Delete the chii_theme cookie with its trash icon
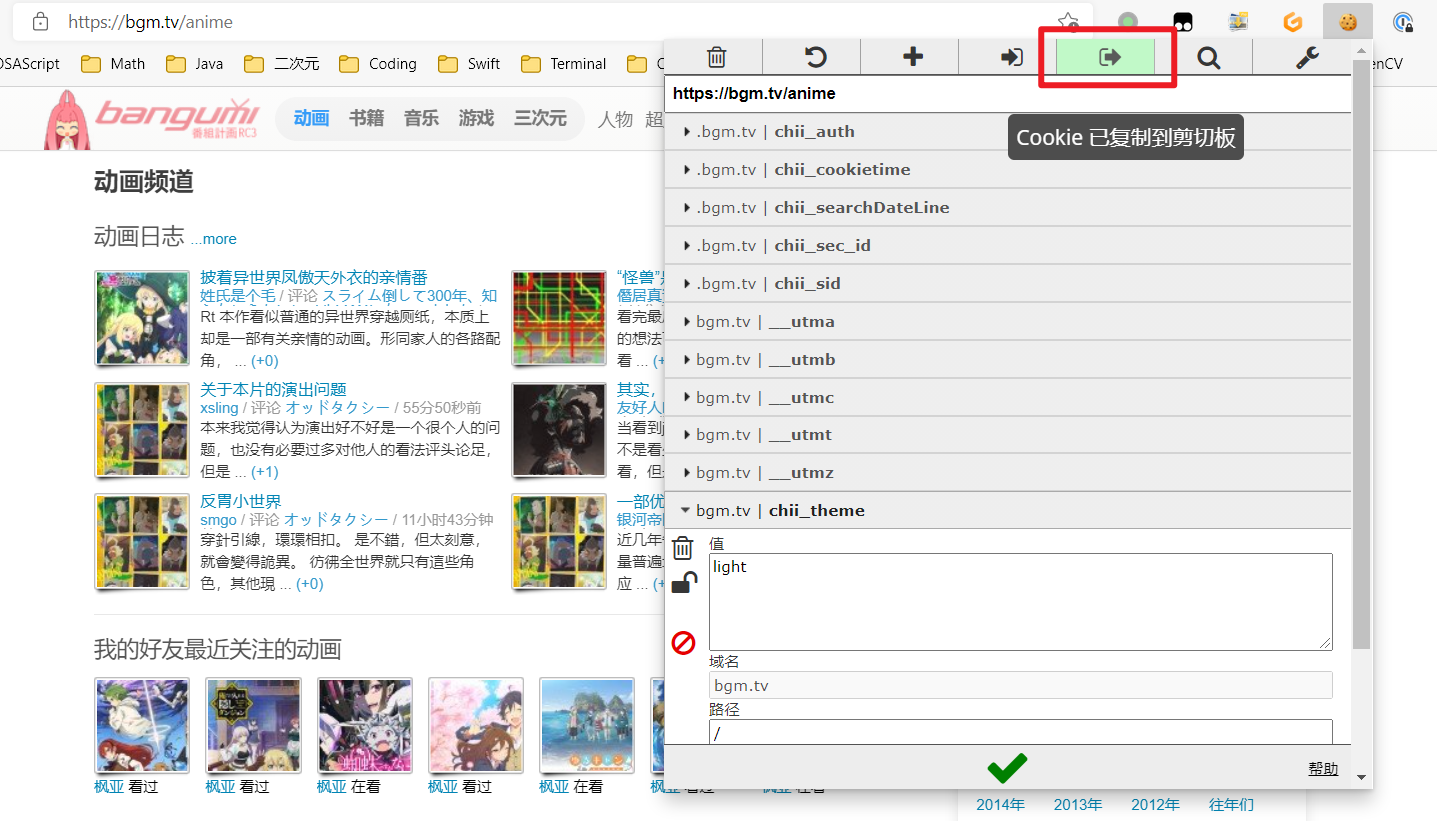This screenshot has height=821, width=1437. click(683, 546)
